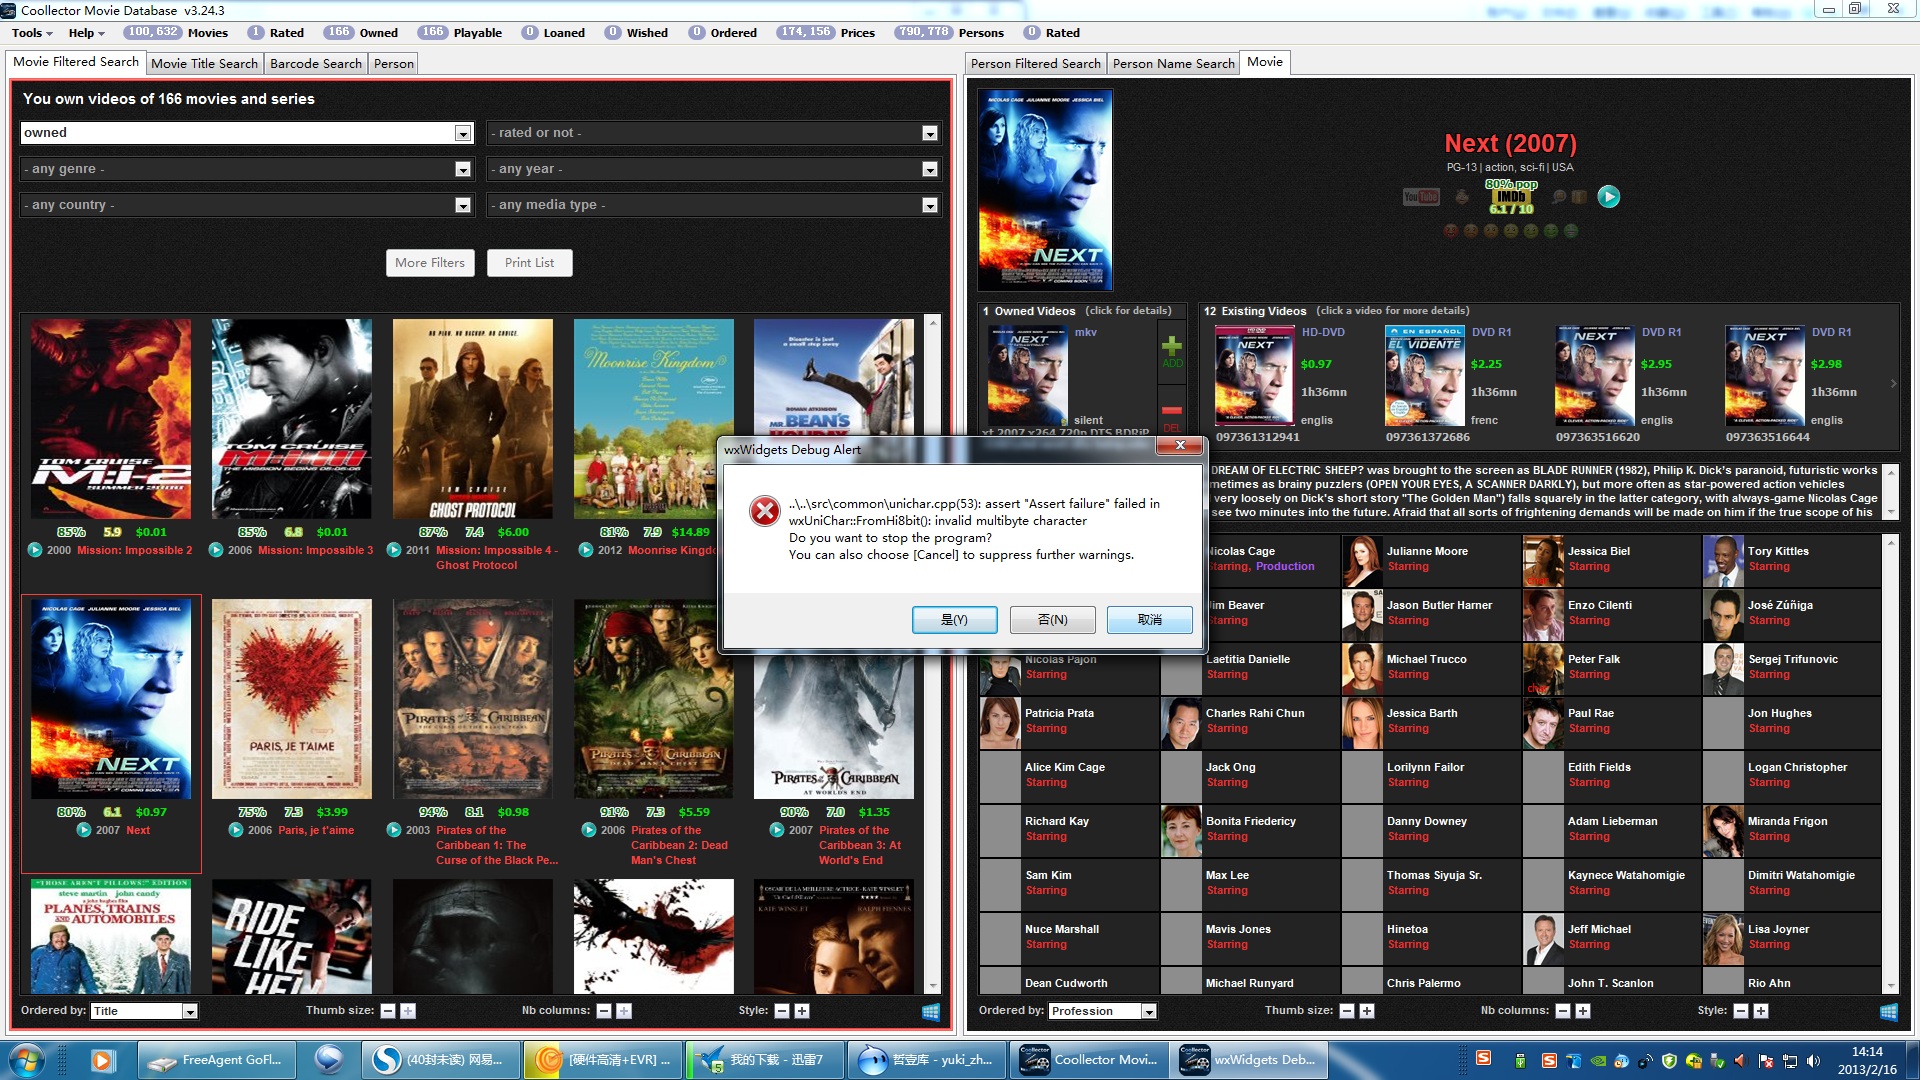
Task: Rate Next with the rightmost green grinning smiley
Action: tap(1571, 231)
